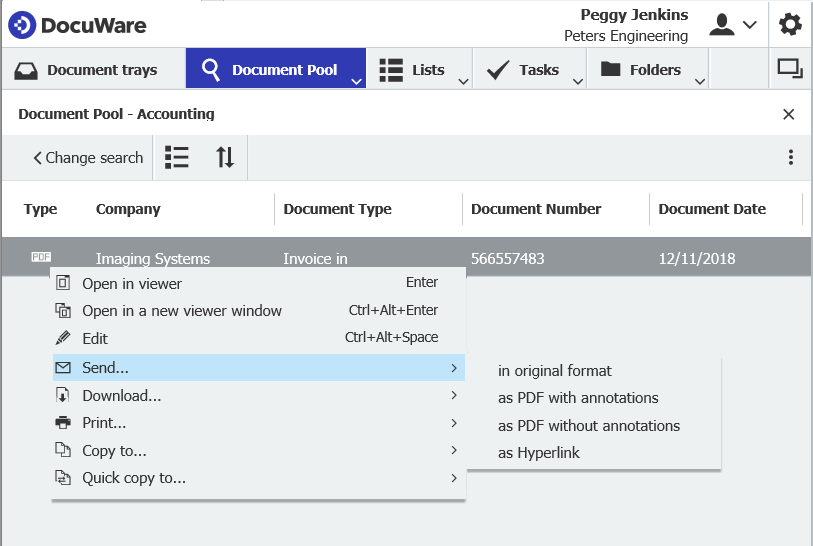Click the user profile icon
Viewport: 813px width, 546px height.
click(722, 25)
